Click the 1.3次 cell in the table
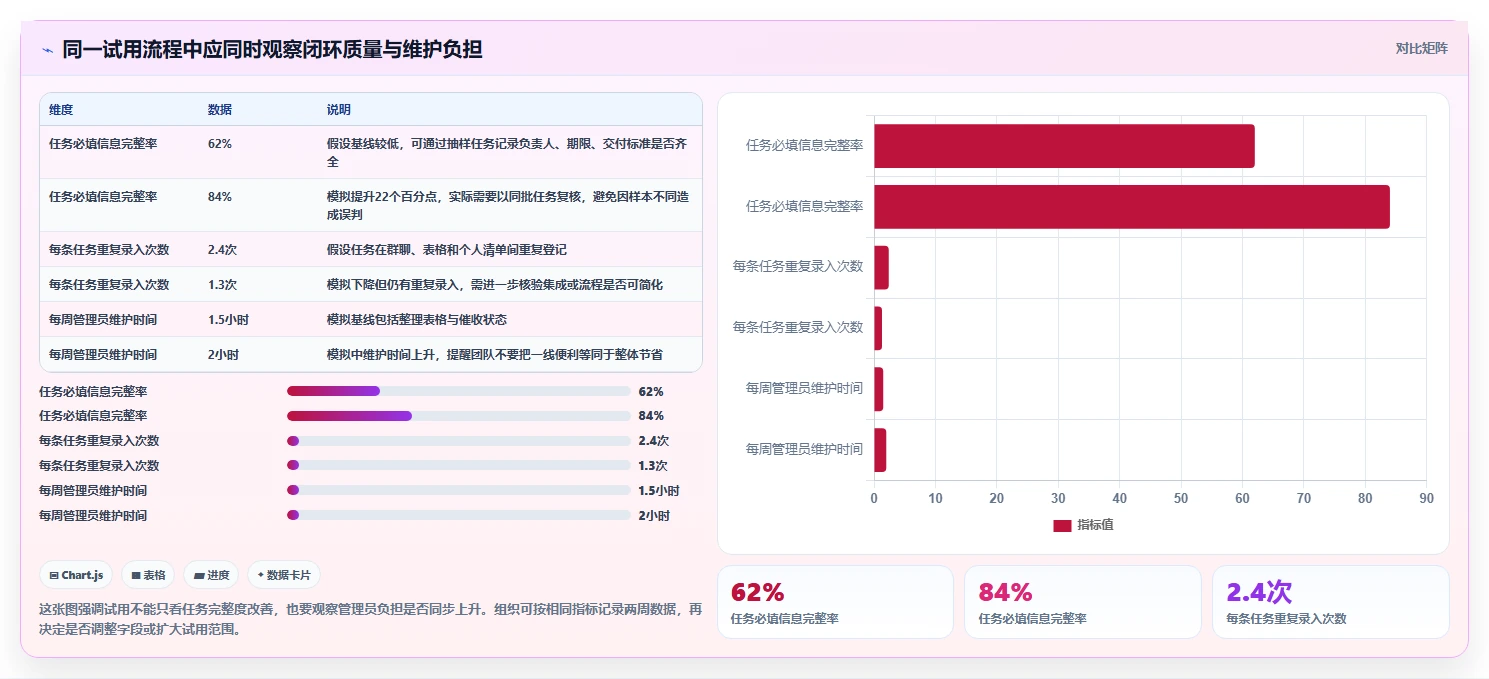This screenshot has height=679, width=1489. tap(223, 284)
